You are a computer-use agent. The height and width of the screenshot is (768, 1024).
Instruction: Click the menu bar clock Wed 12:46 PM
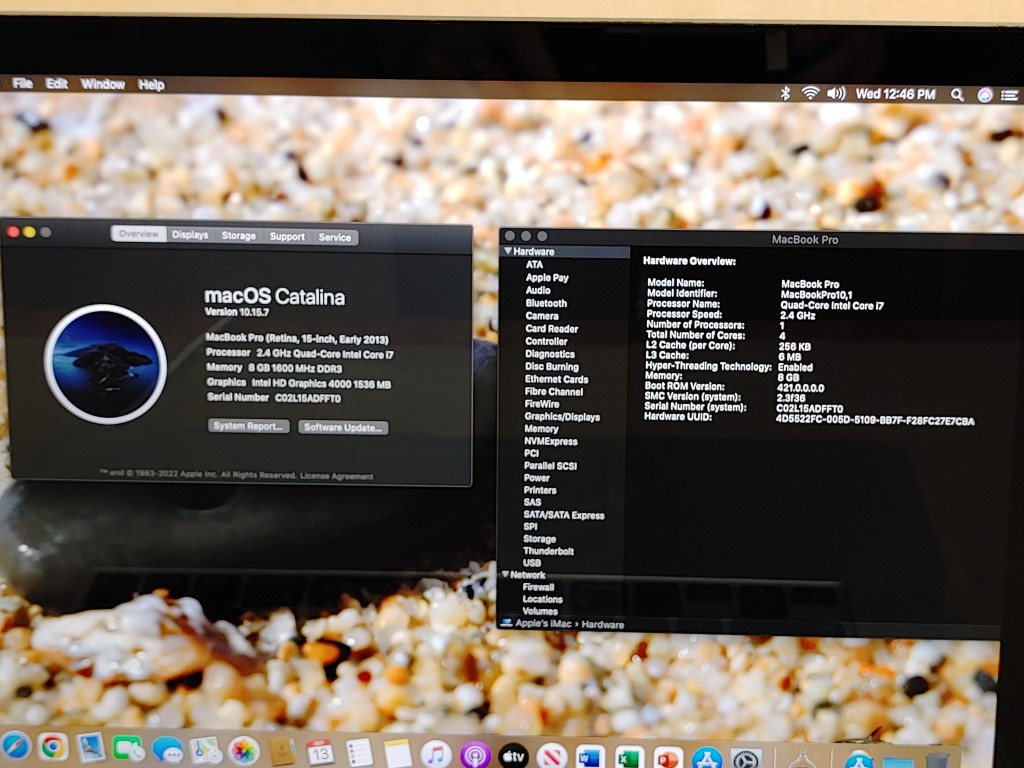pyautogui.click(x=895, y=95)
